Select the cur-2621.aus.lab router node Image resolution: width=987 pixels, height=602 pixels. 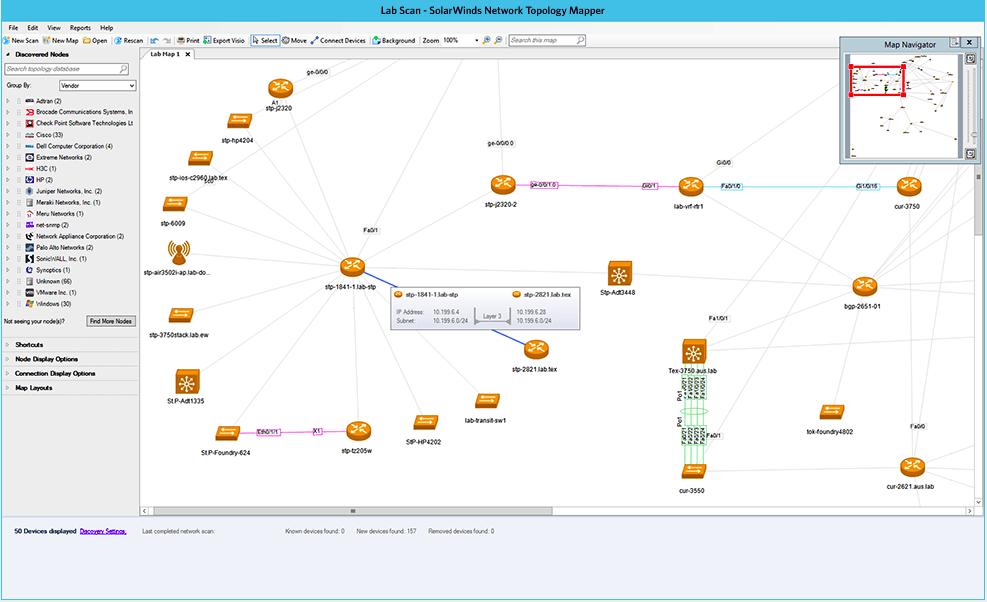click(x=911, y=467)
